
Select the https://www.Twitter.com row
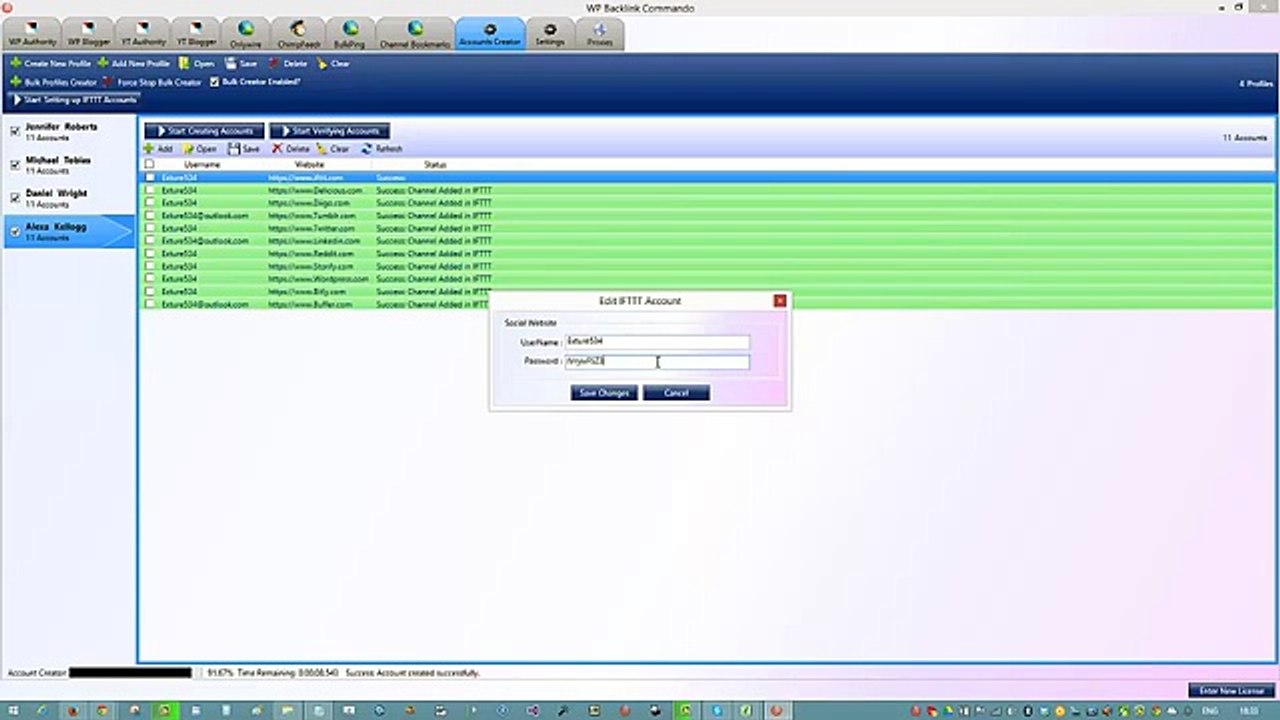pyautogui.click(x=708, y=228)
